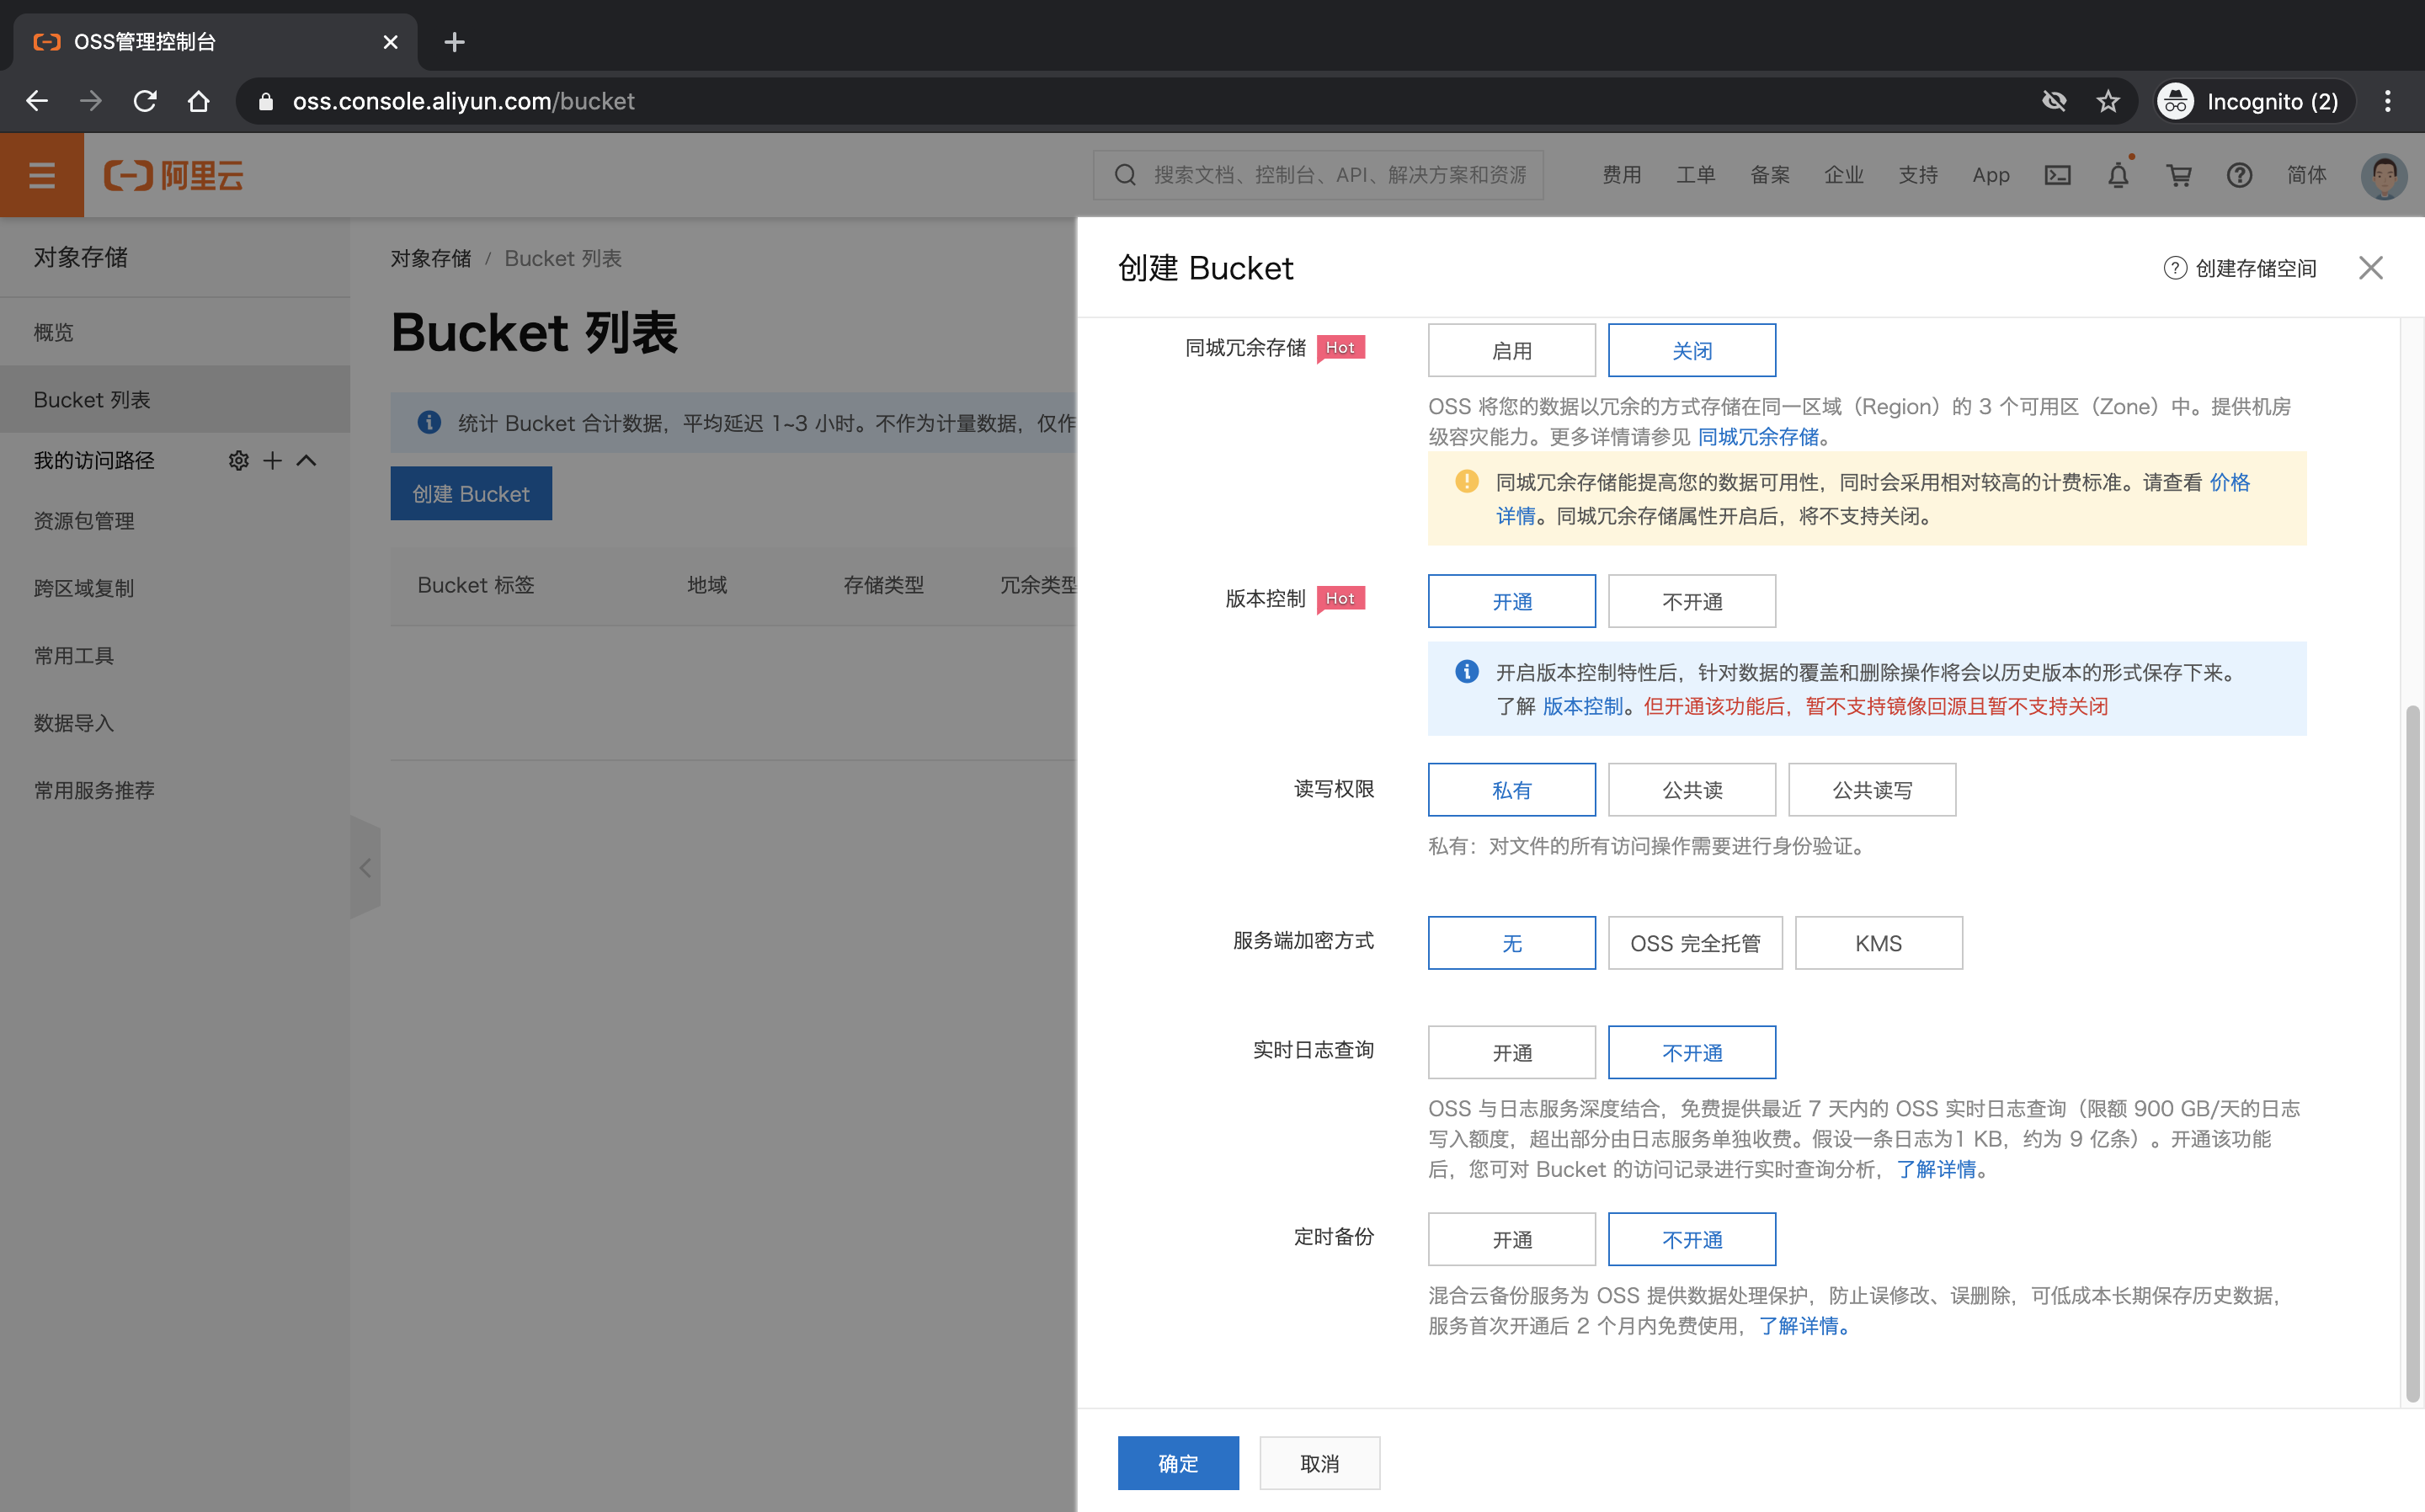Open the 简体 language selector
Image resolution: width=2425 pixels, height=1512 pixels.
click(2306, 175)
